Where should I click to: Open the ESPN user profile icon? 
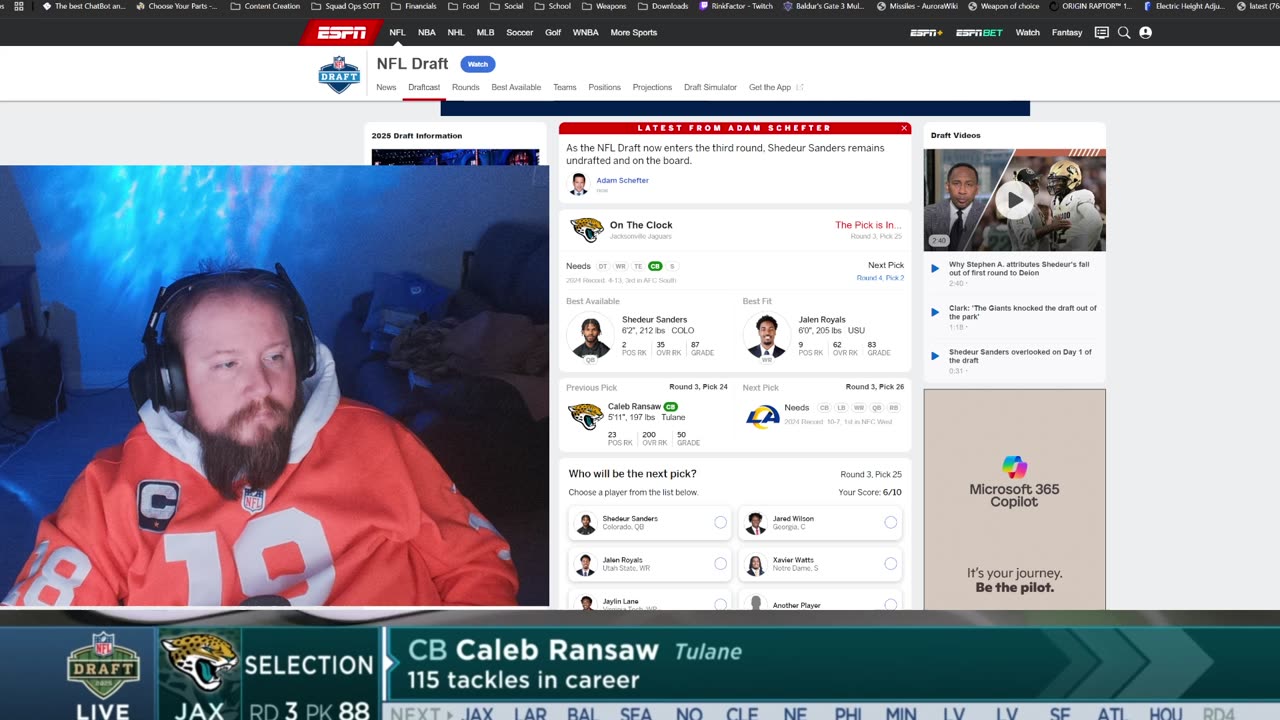pos(1146,33)
